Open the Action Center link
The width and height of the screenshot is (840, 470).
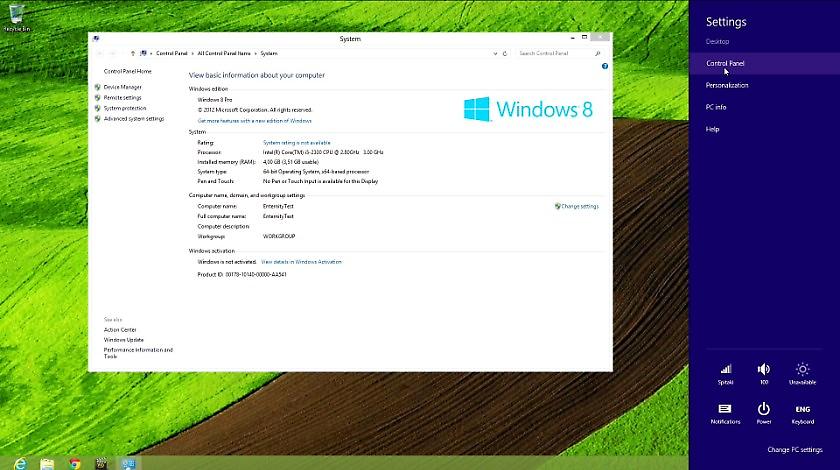(120, 330)
